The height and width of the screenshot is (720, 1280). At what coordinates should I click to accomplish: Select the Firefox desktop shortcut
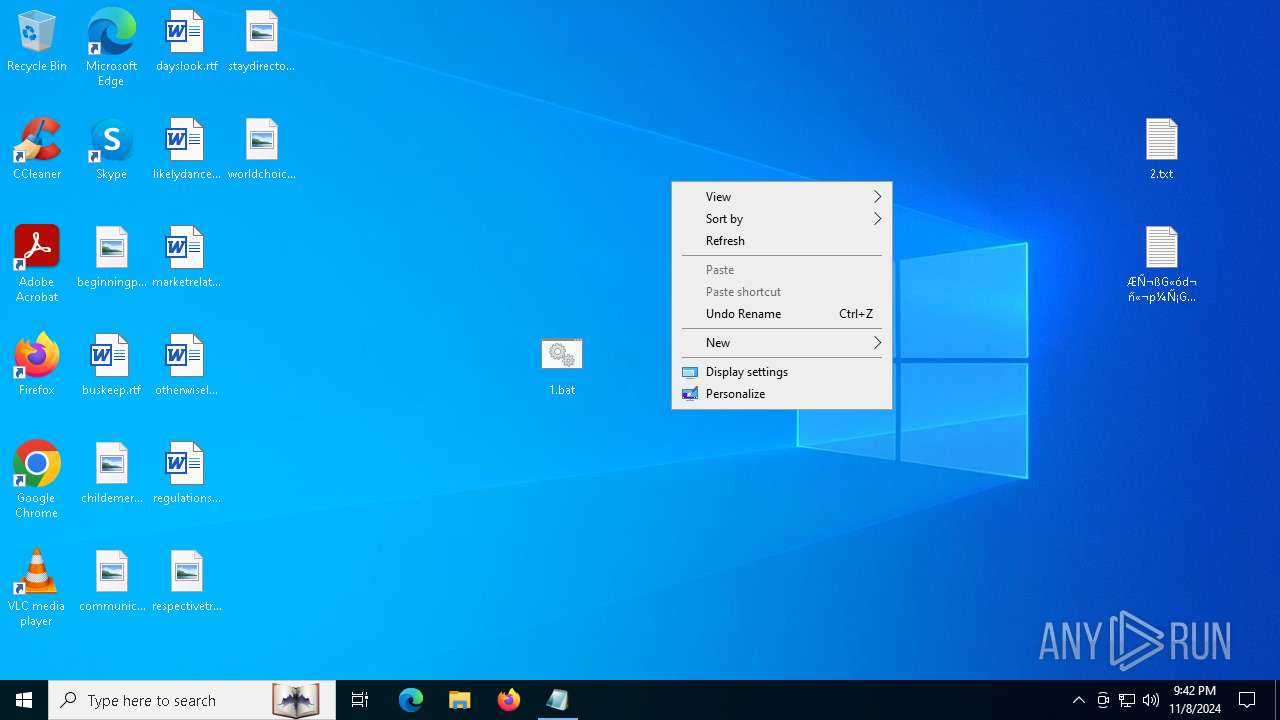point(37,366)
